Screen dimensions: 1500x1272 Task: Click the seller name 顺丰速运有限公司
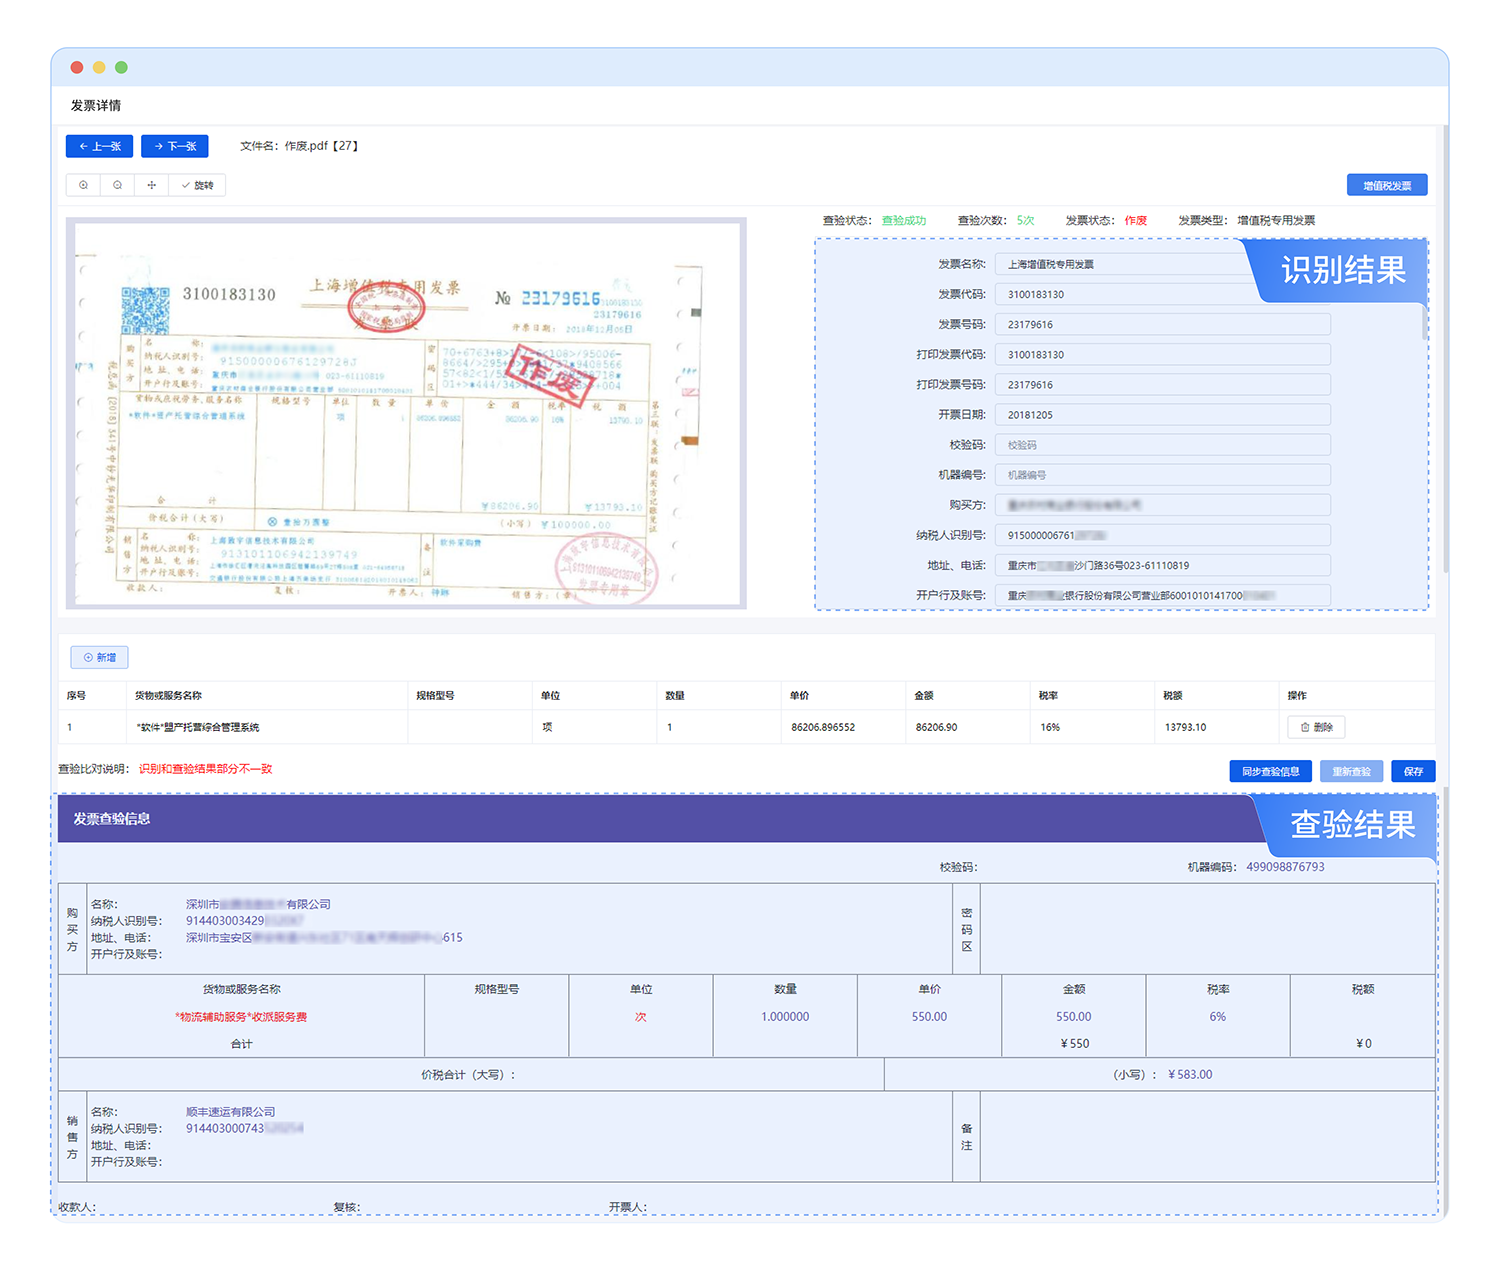230,1112
